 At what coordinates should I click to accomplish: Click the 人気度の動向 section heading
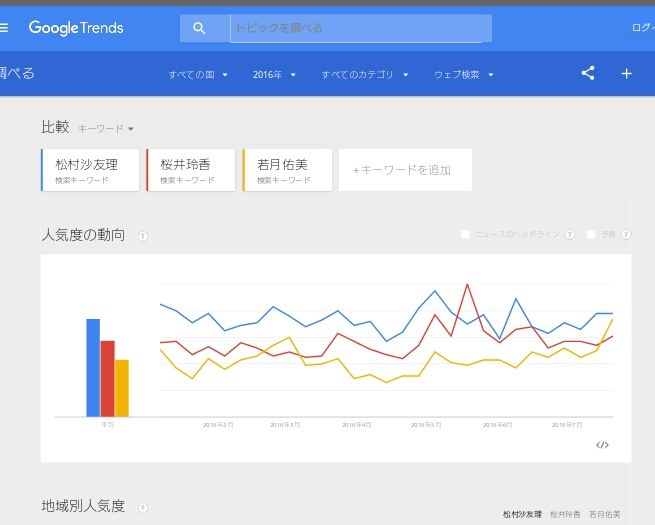coord(83,235)
